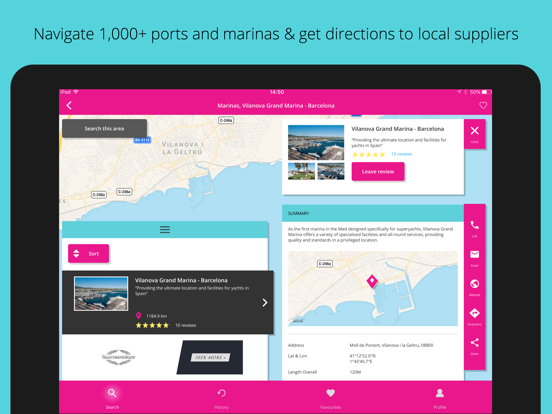
Task: Share the marina using the share icon
Action: (475, 342)
